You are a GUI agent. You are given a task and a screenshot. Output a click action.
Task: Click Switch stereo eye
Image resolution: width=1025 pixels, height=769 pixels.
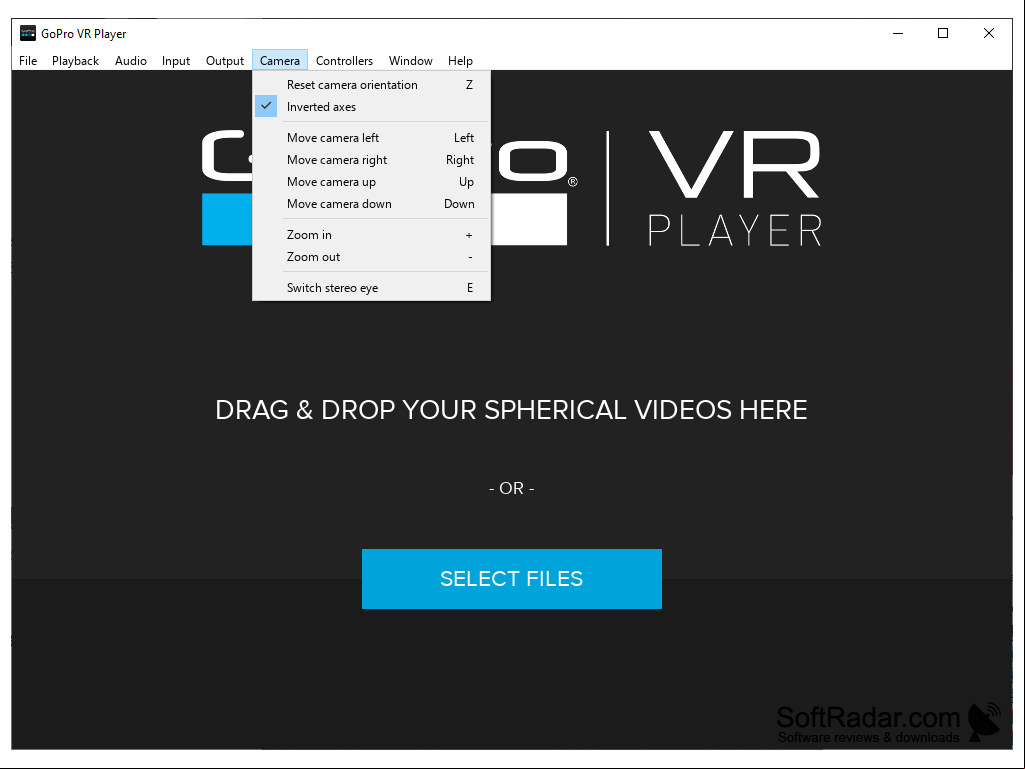(x=371, y=288)
